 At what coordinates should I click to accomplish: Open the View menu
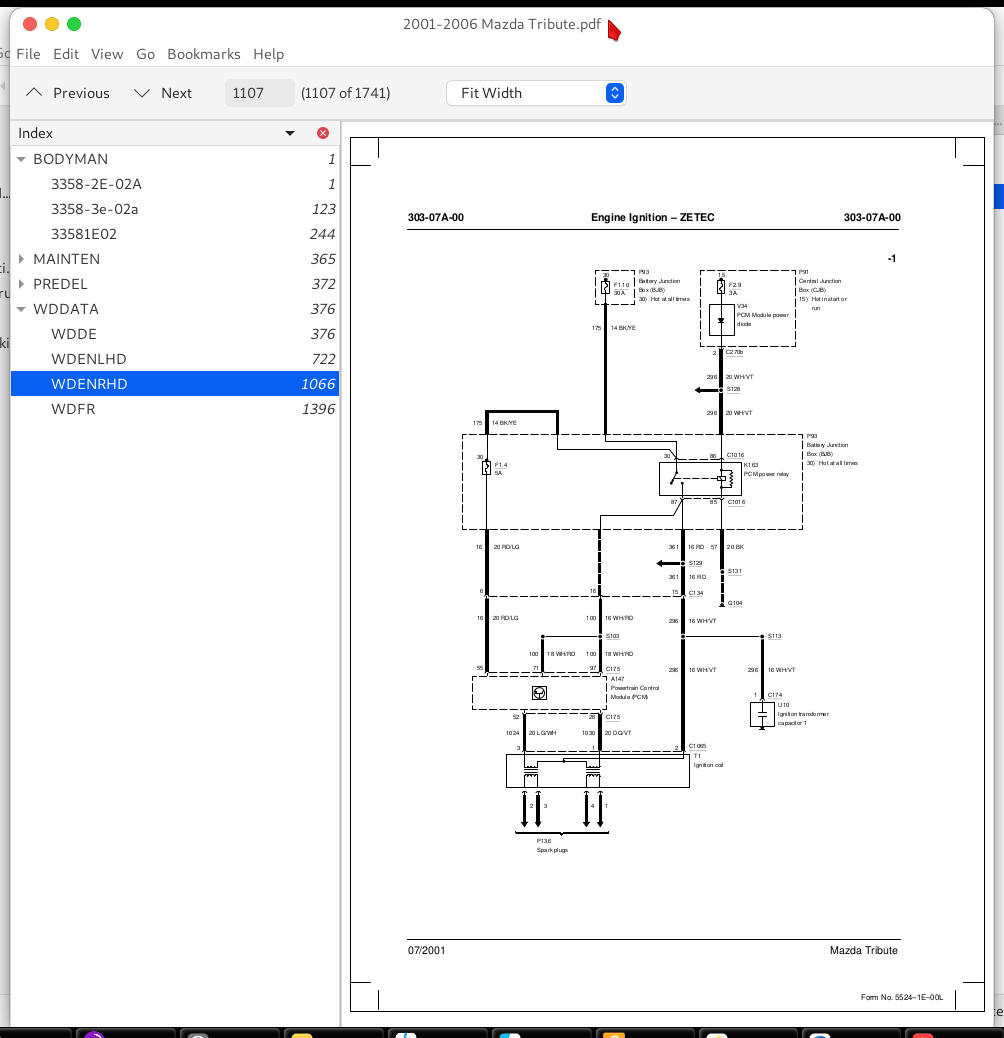107,54
